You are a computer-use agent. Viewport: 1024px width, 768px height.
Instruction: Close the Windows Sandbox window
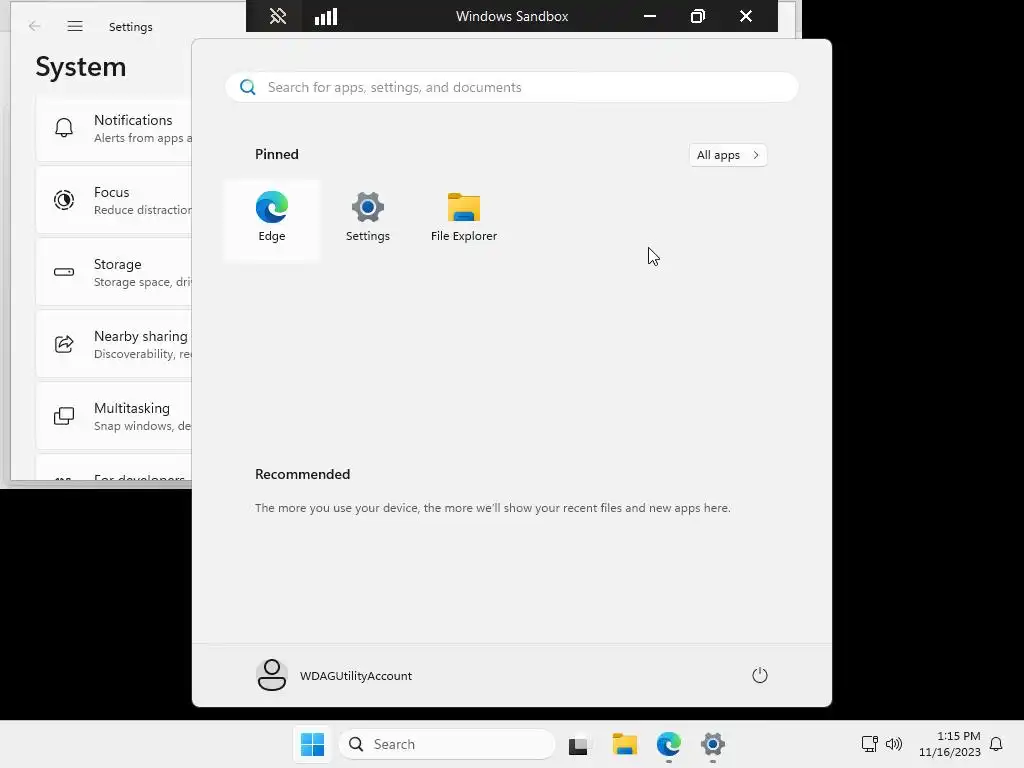(746, 16)
